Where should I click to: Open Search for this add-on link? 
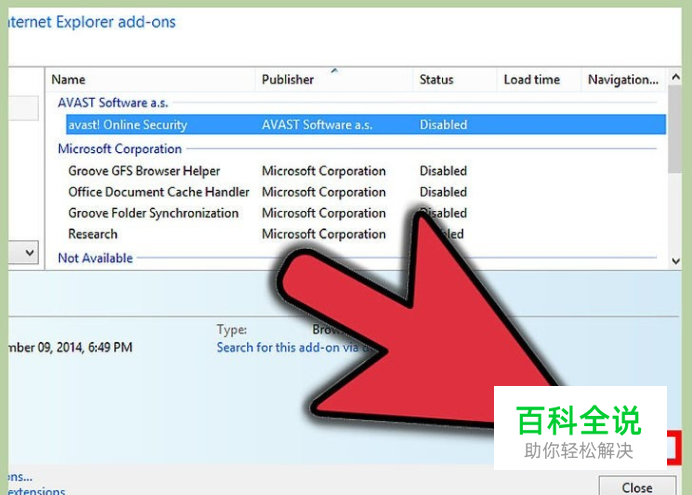pos(293,348)
